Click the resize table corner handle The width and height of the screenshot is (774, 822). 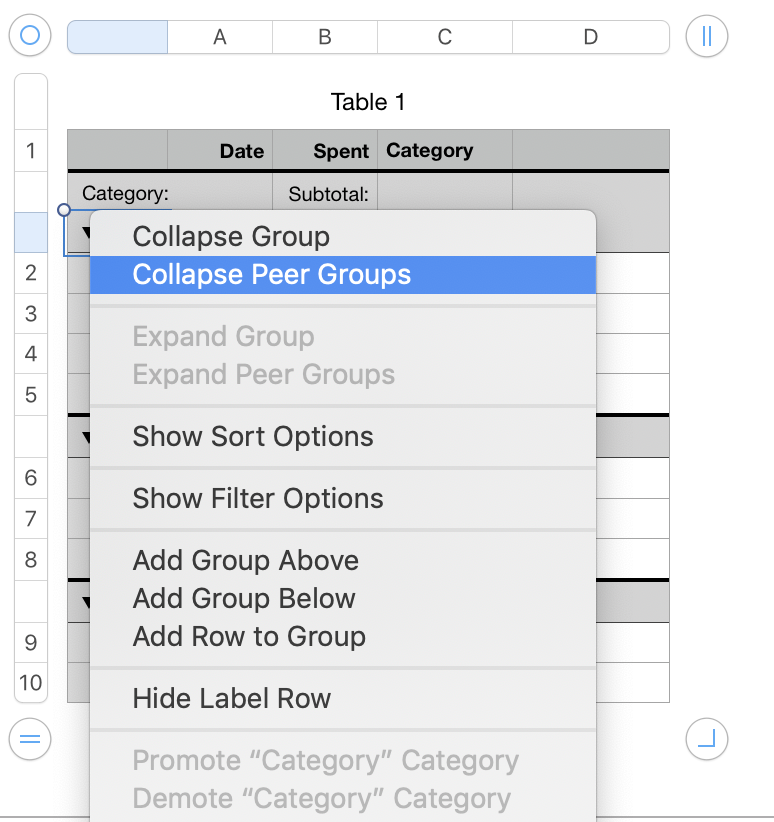pos(706,739)
